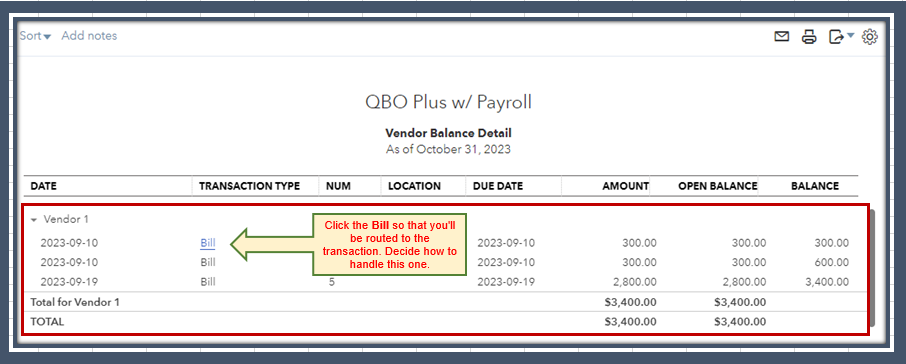Image resolution: width=906 pixels, height=364 pixels.
Task: Email the Vendor Balance Detail report
Action: point(781,37)
